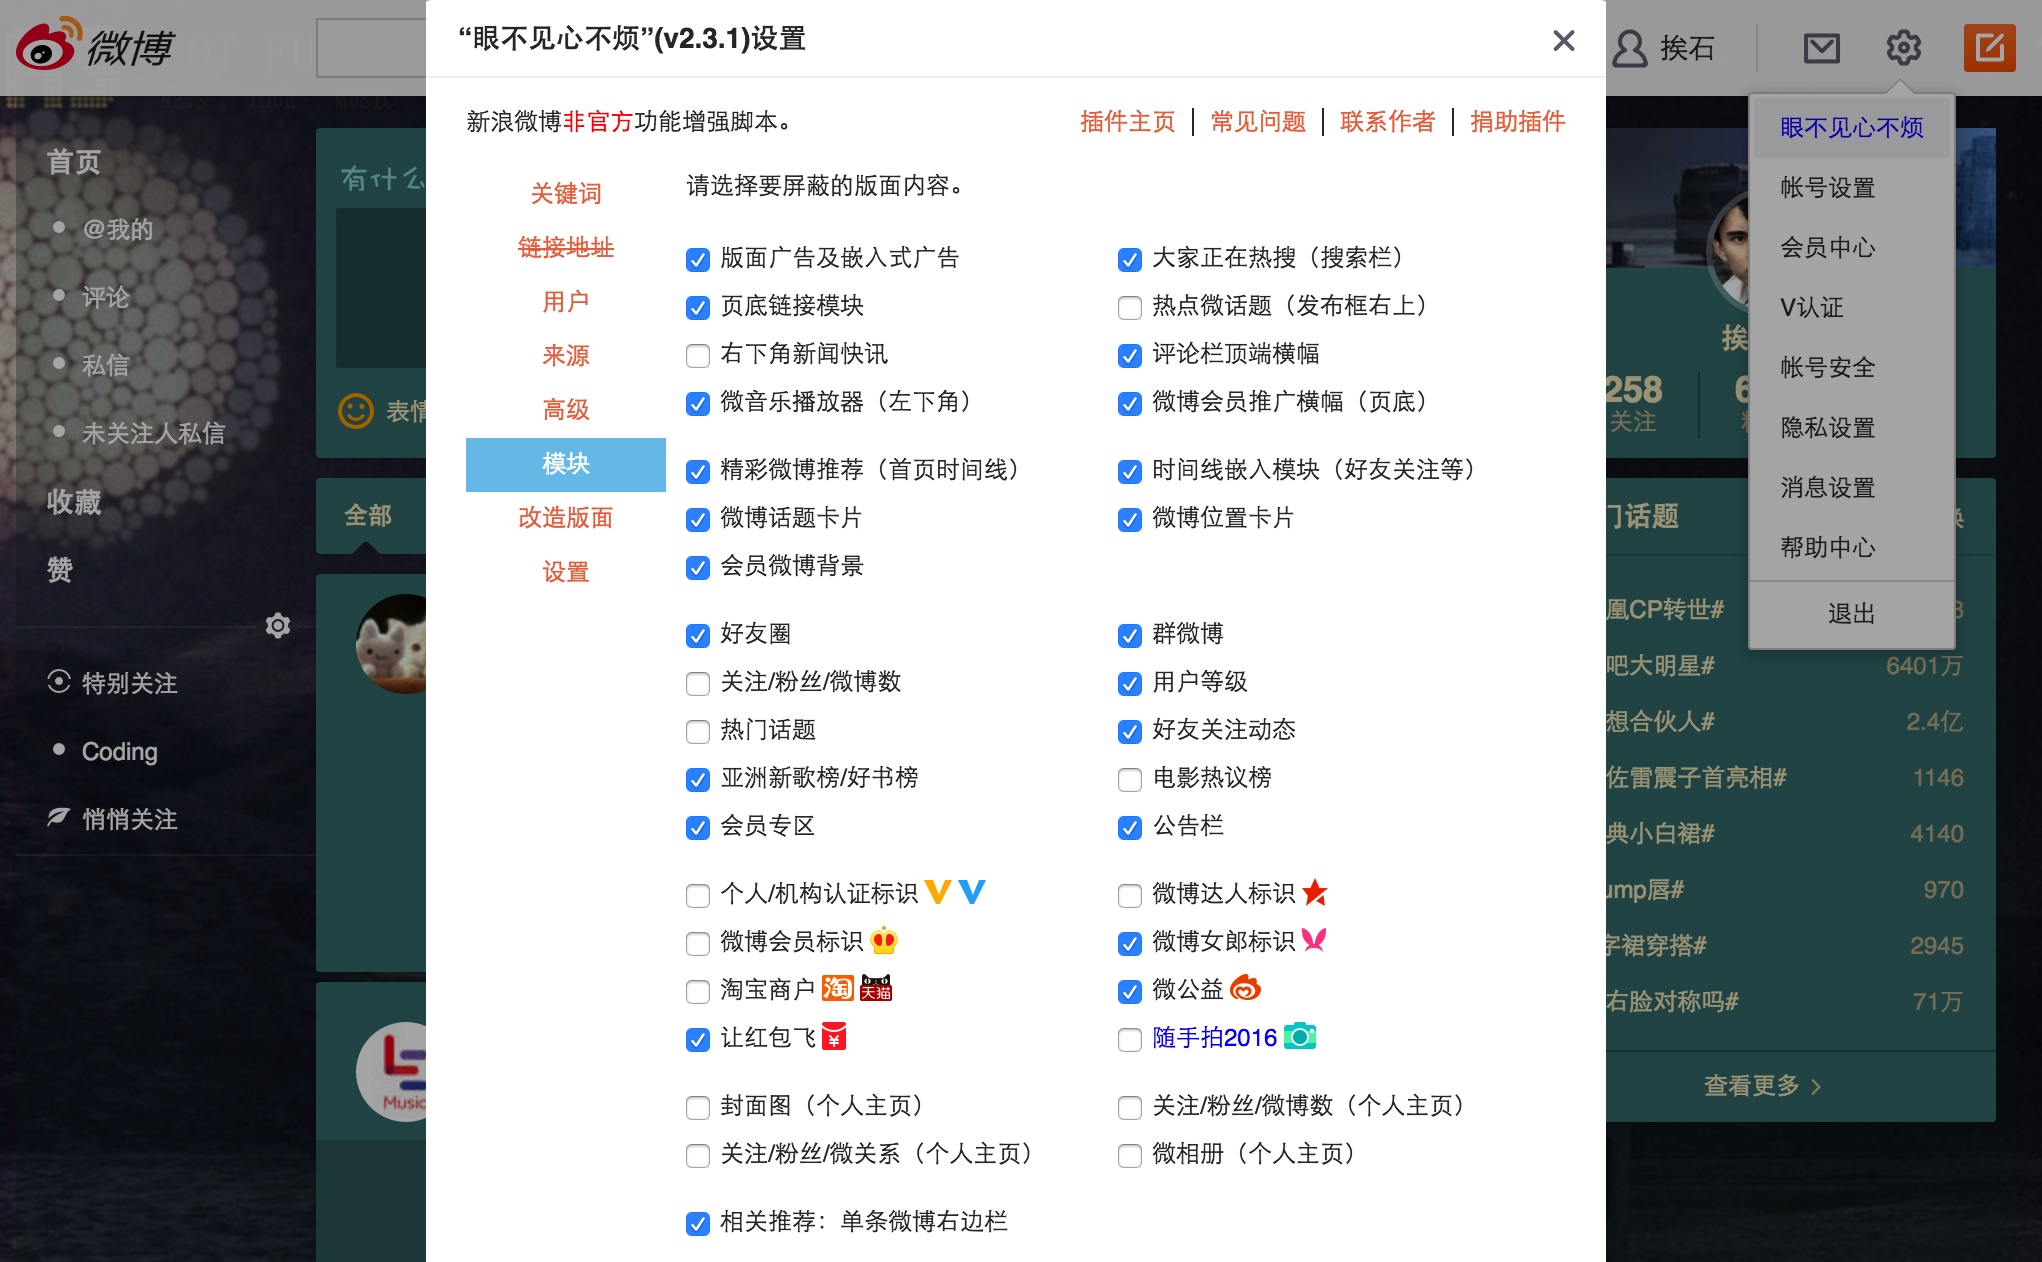Click the 微公益 Weibo eye icon

1245,988
